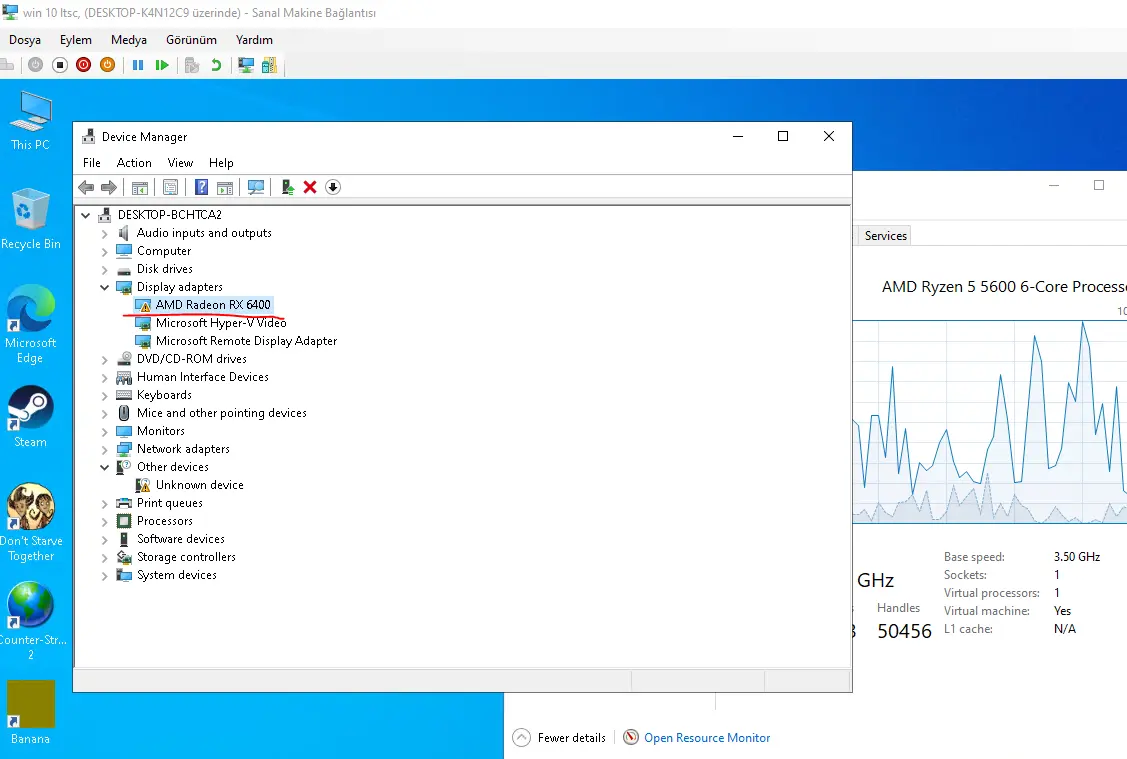Update device driver toolbar icon
The image size is (1127, 759).
(288, 188)
